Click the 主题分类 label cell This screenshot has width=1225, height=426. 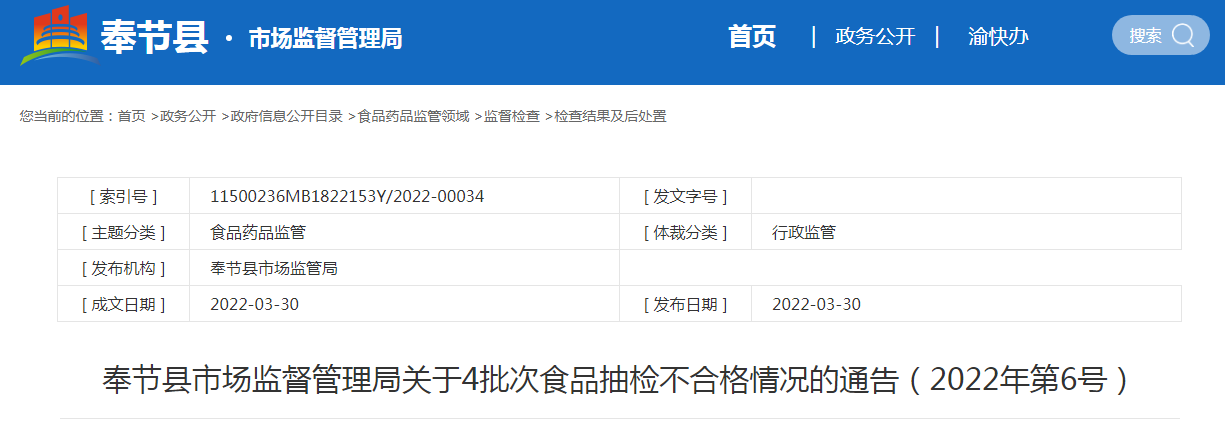(x=124, y=232)
